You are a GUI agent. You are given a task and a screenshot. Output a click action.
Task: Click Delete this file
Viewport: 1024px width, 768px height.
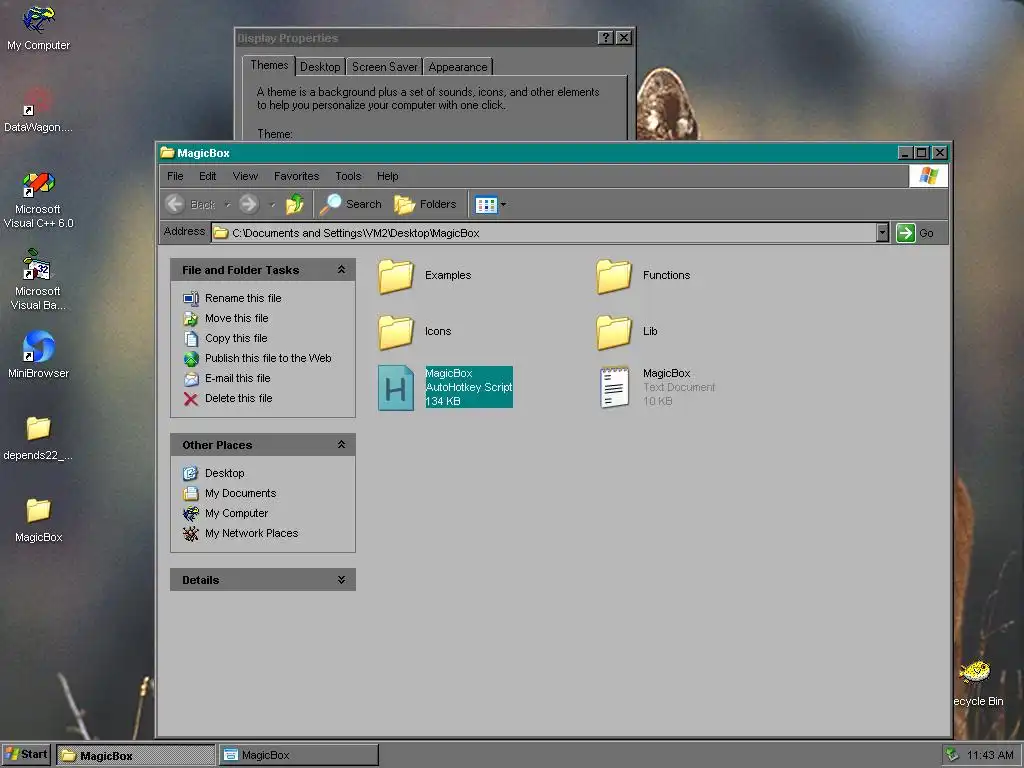point(228,398)
